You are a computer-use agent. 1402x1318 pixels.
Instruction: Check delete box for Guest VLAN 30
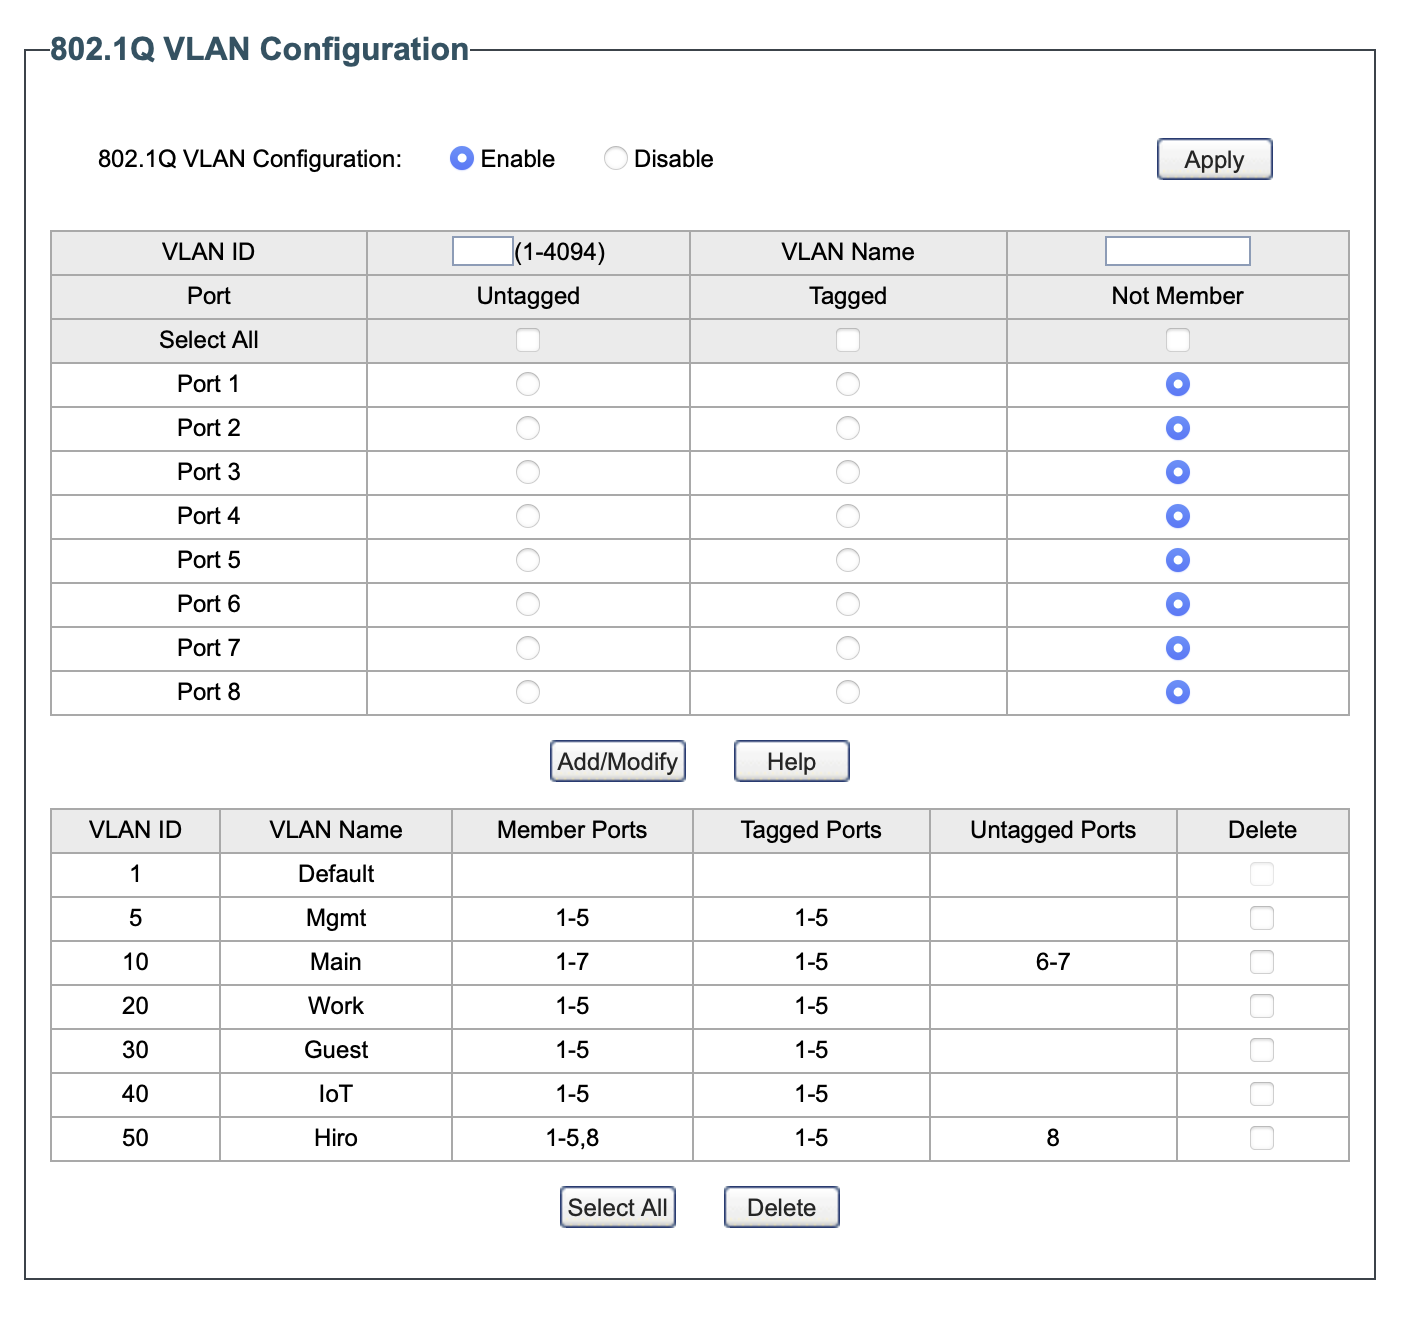[1262, 1050]
